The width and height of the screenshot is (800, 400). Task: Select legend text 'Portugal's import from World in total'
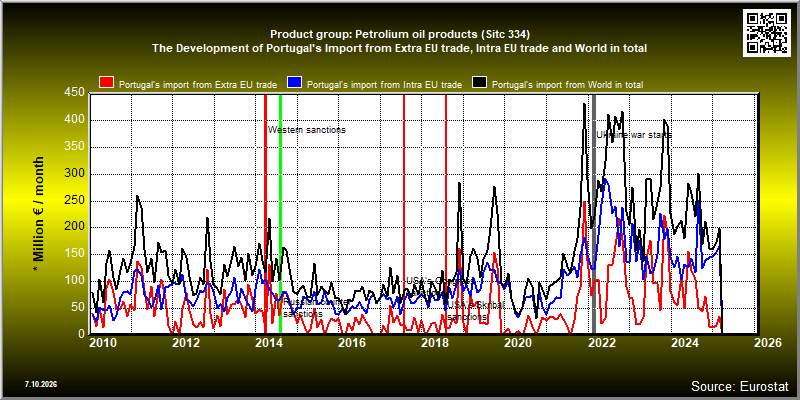click(x=567, y=85)
